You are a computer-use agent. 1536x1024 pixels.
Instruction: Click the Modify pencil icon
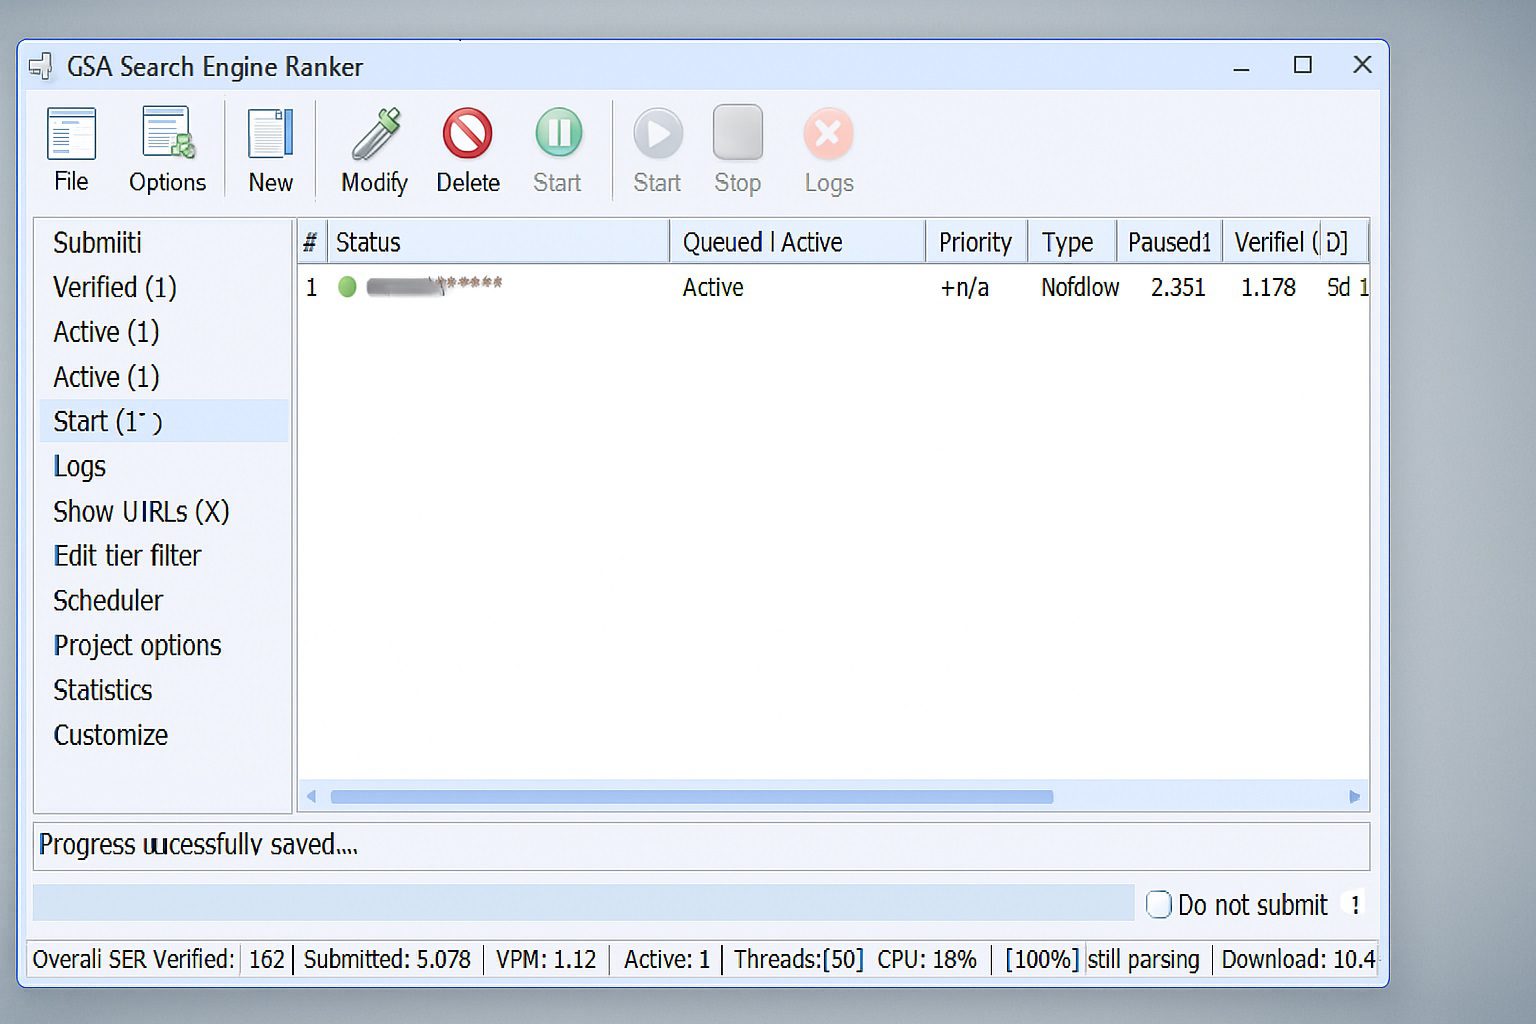[x=375, y=134]
